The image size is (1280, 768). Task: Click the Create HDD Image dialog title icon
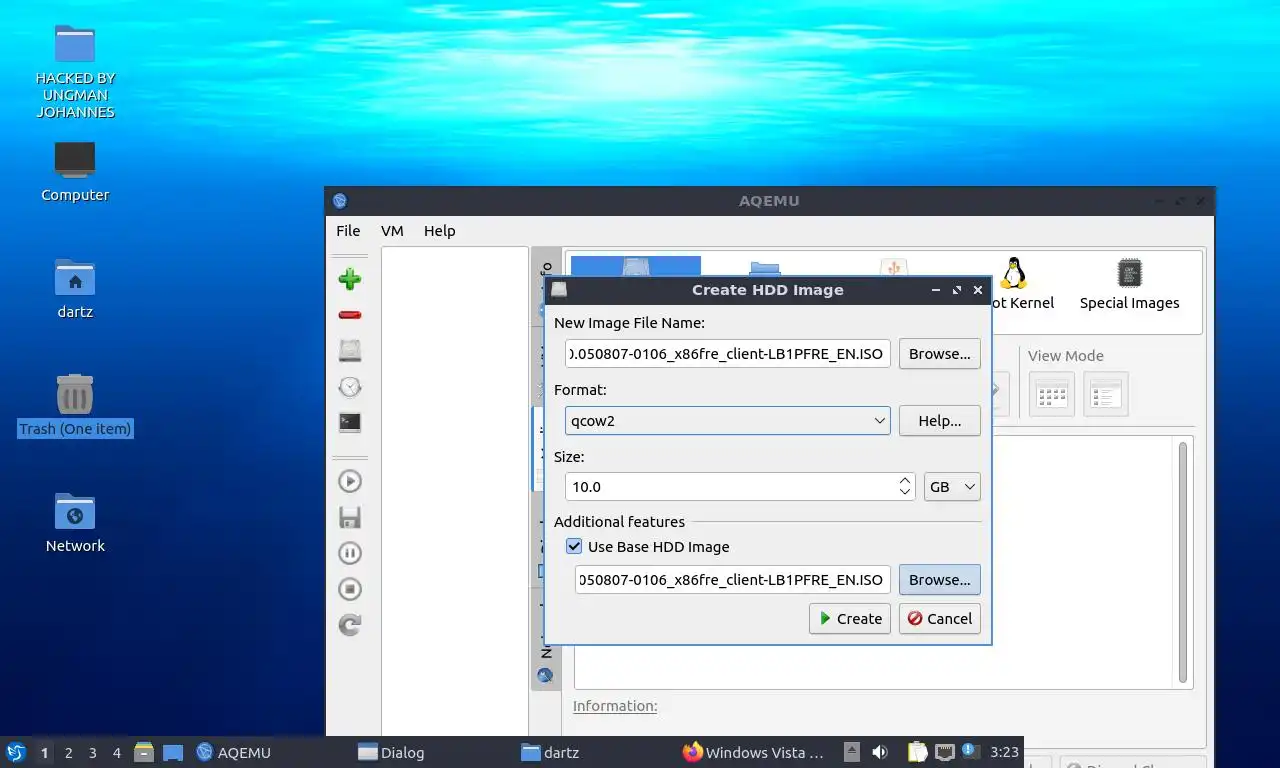point(559,290)
